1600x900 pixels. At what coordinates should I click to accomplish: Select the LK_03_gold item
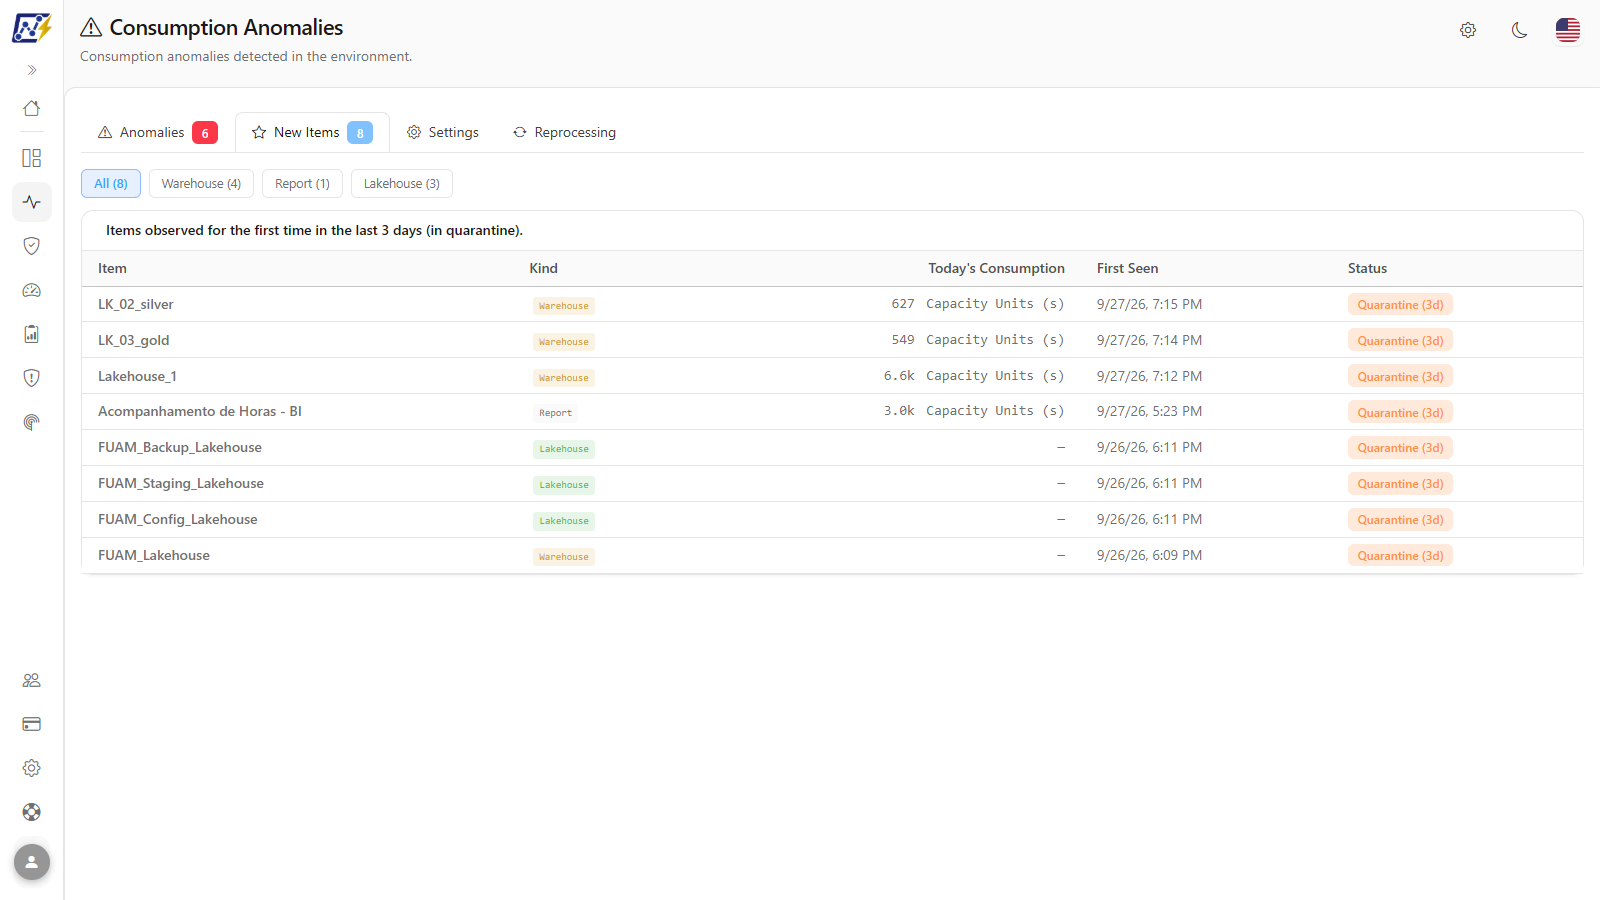tap(134, 340)
